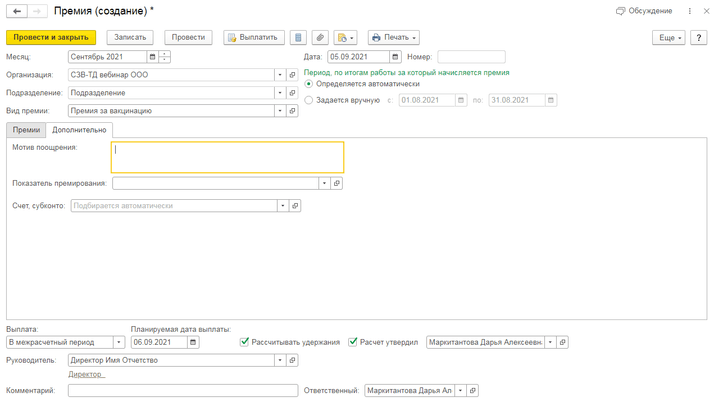714x408 pixels.
Task: Open calendar picker for Дата field
Action: coord(395,57)
